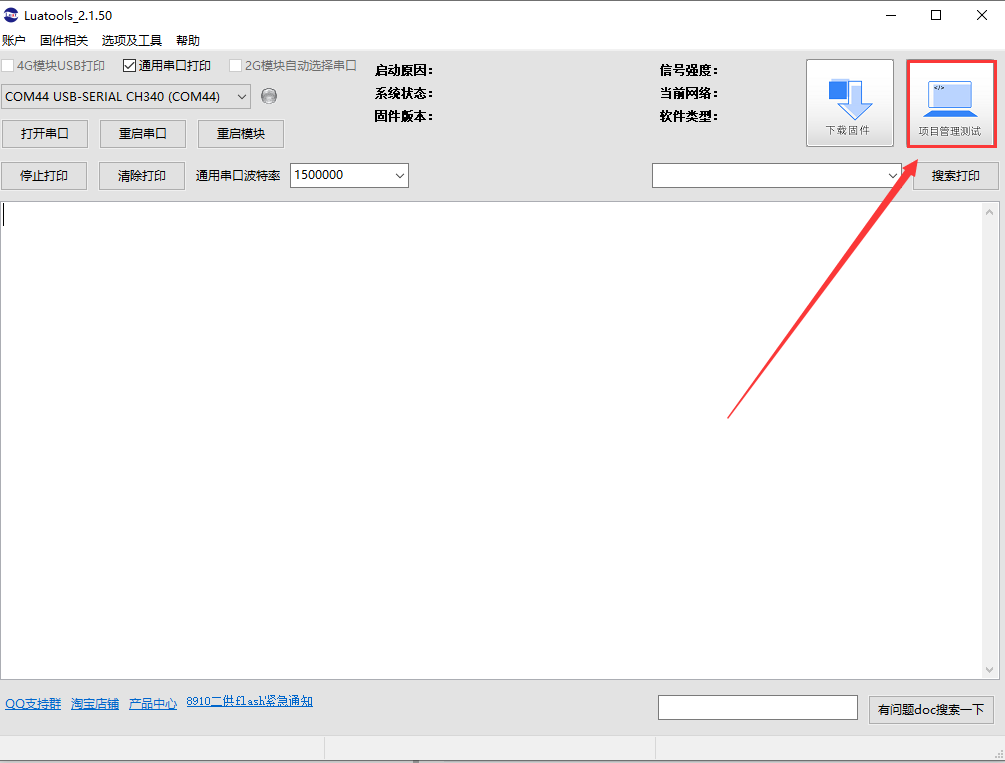This screenshot has width=1005, height=763.
Task: Maximize the Luatools window
Action: pyautogui.click(x=936, y=15)
